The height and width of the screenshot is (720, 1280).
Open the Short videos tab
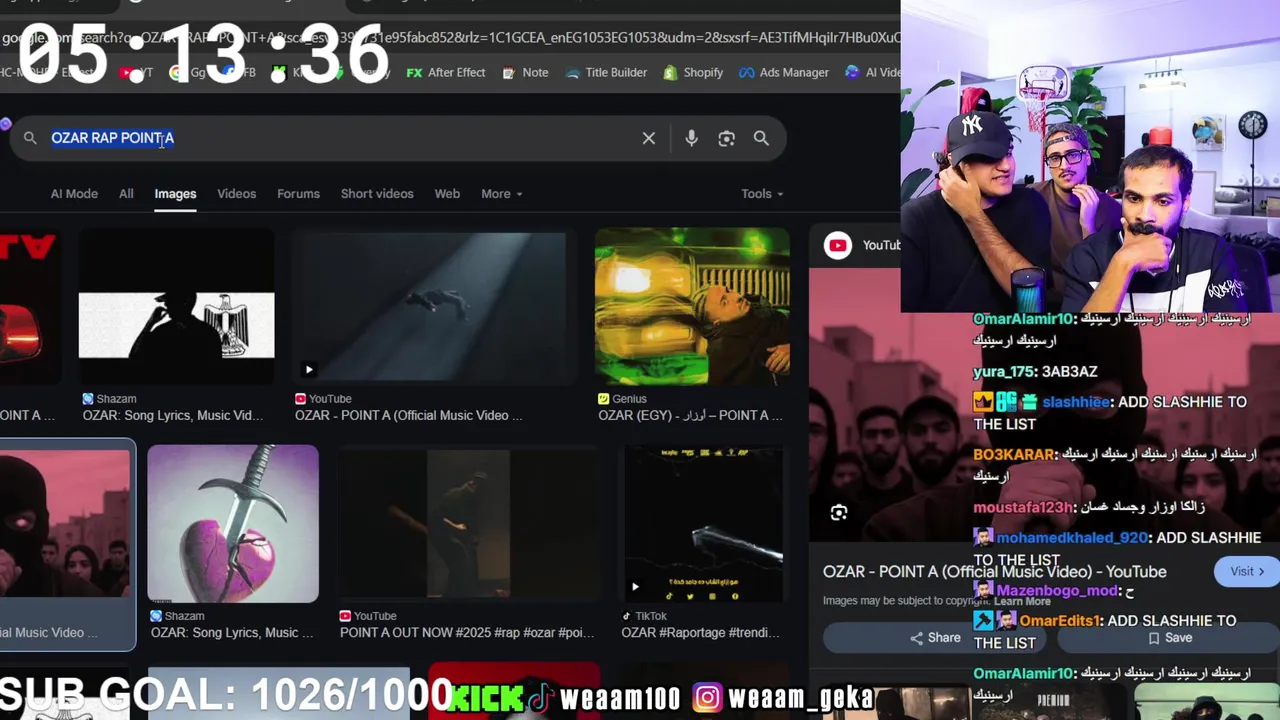pos(377,193)
